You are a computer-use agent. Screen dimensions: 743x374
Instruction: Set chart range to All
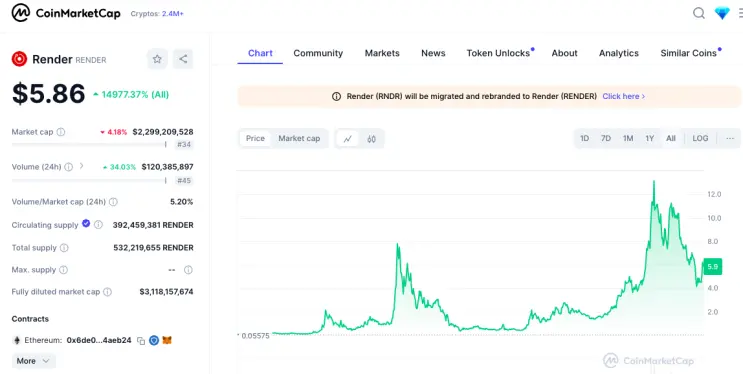[671, 138]
